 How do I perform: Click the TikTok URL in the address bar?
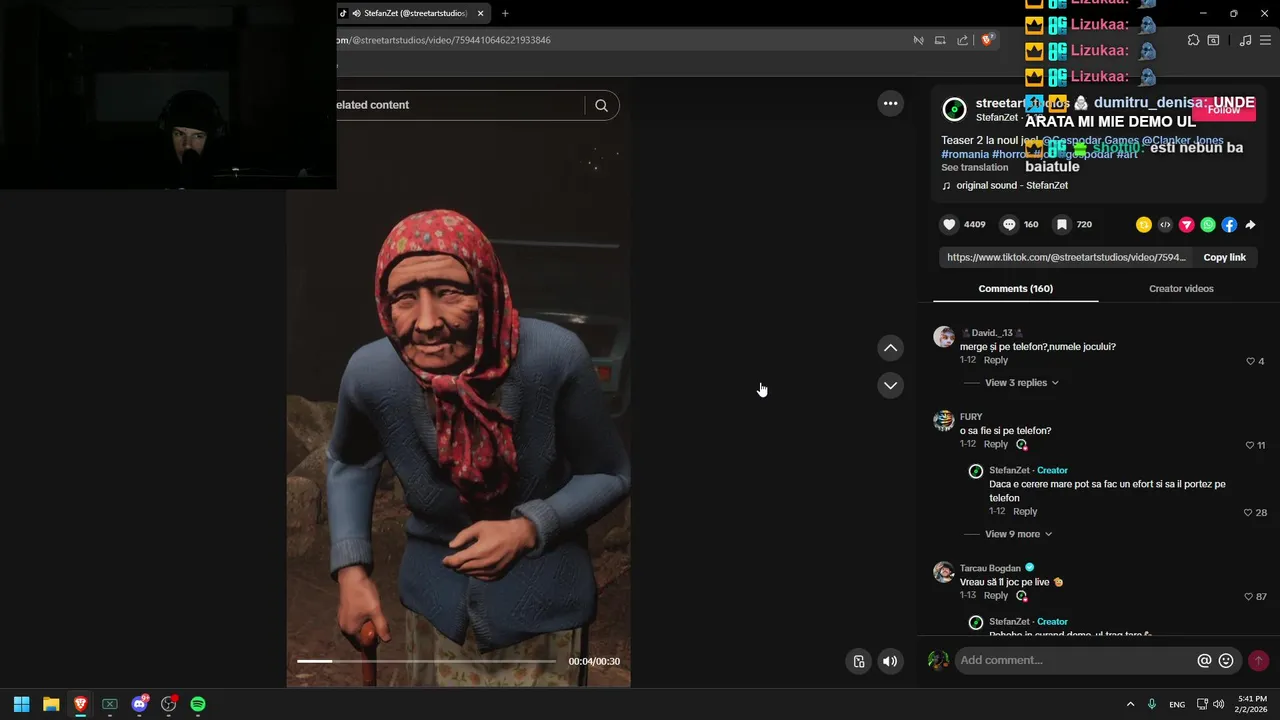tap(443, 40)
